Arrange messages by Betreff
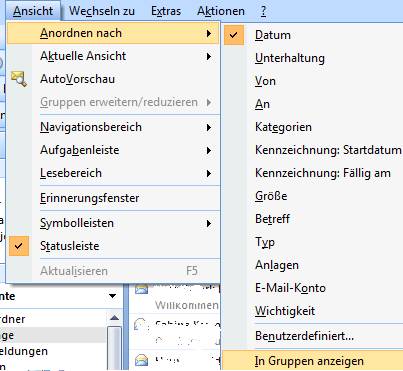This screenshot has width=403, height=371. [313, 219]
